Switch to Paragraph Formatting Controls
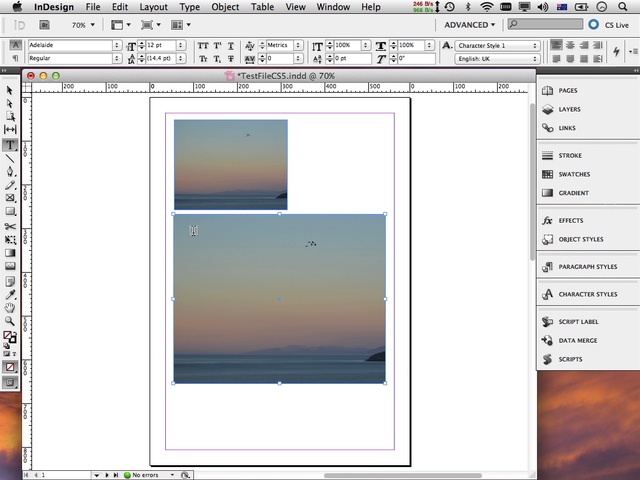Viewport: 640px width, 480px height. [15, 58]
